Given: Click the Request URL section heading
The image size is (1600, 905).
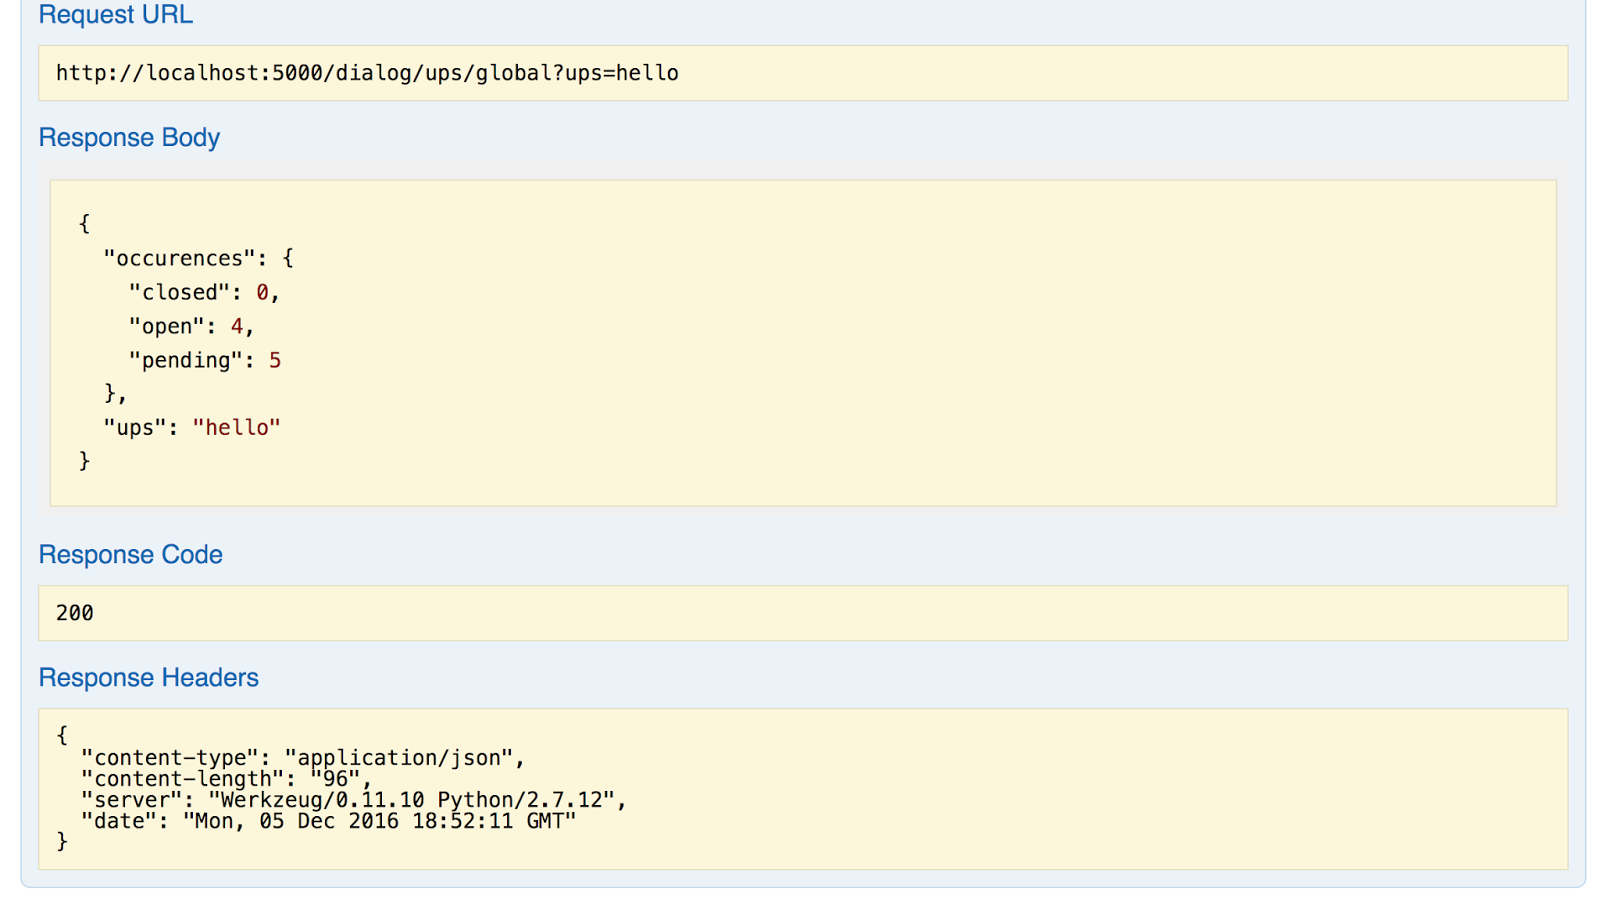Looking at the screenshot, I should pos(115,15).
